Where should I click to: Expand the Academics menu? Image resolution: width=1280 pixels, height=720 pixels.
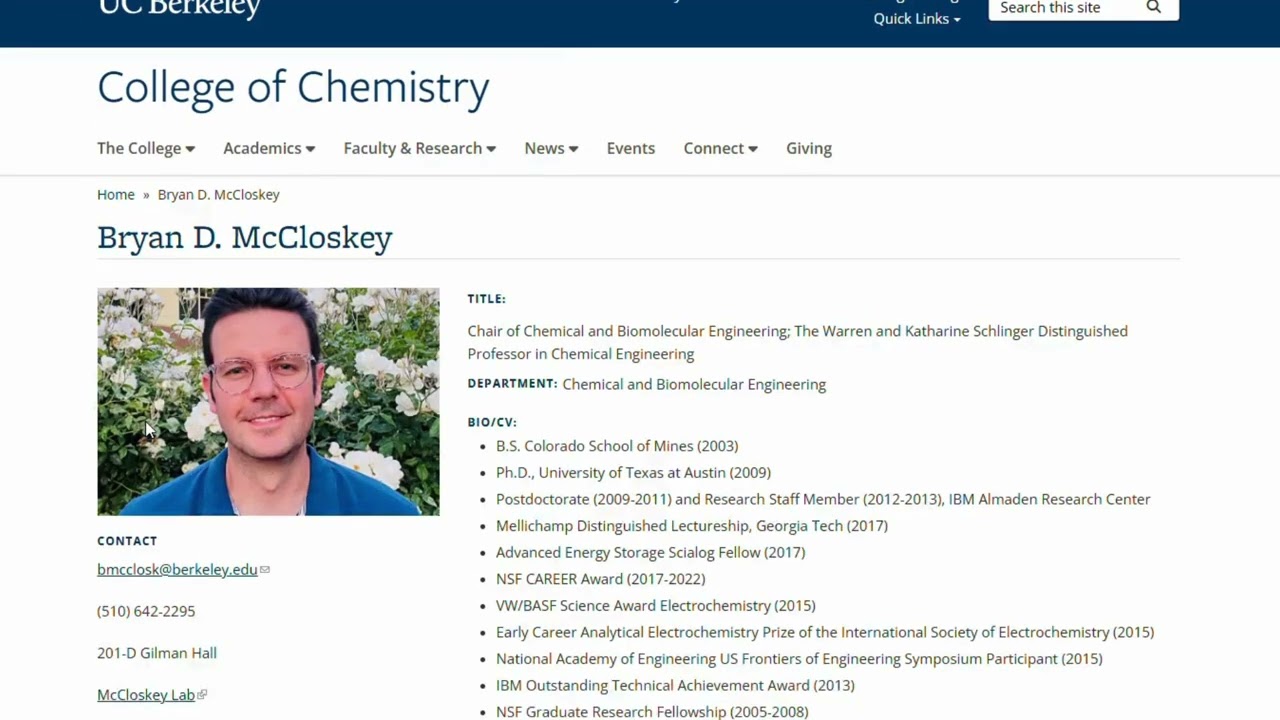[269, 148]
